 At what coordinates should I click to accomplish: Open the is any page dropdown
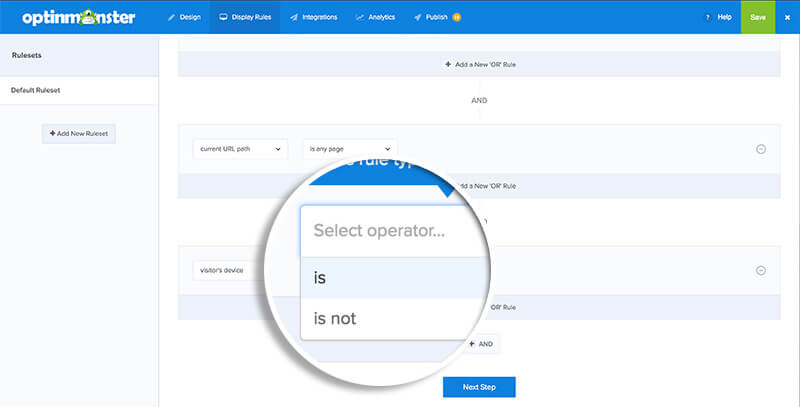point(350,149)
